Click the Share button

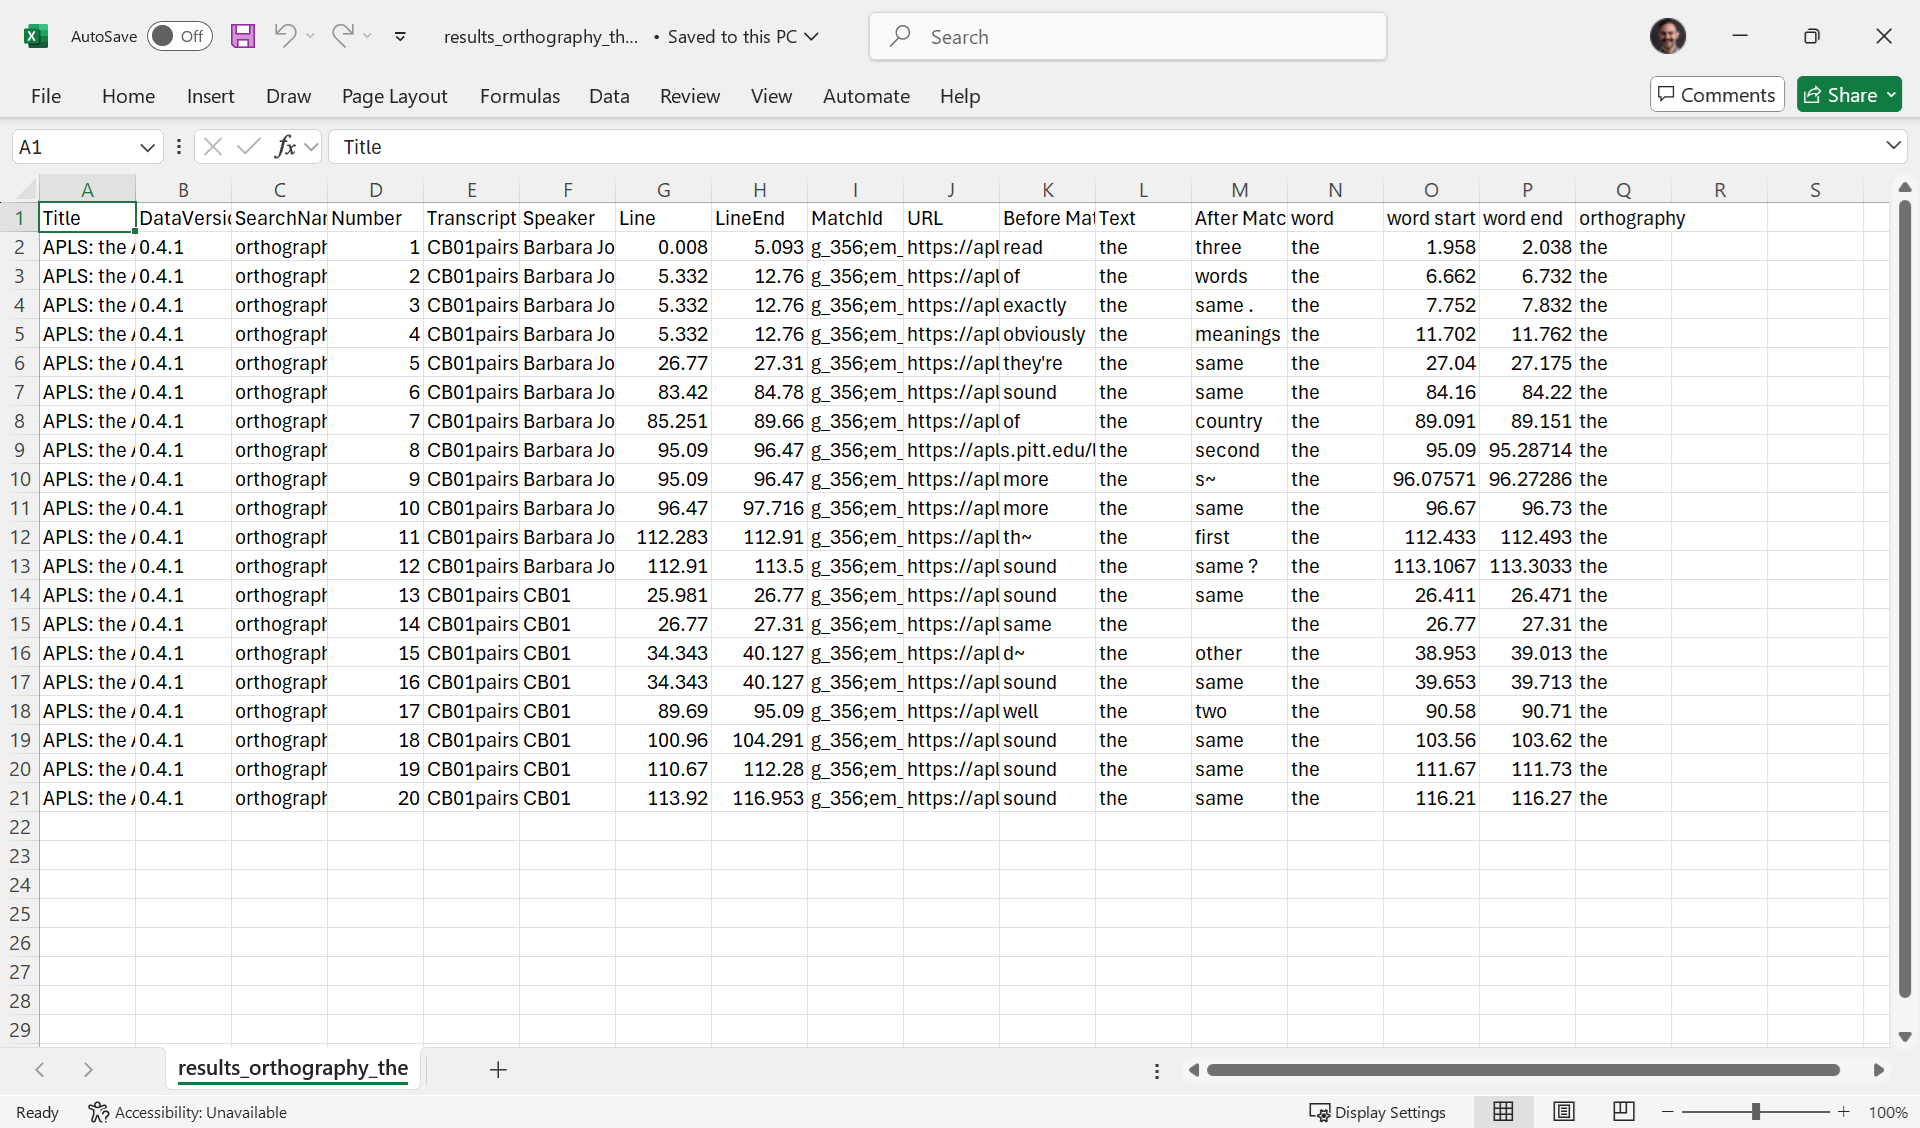1840,95
